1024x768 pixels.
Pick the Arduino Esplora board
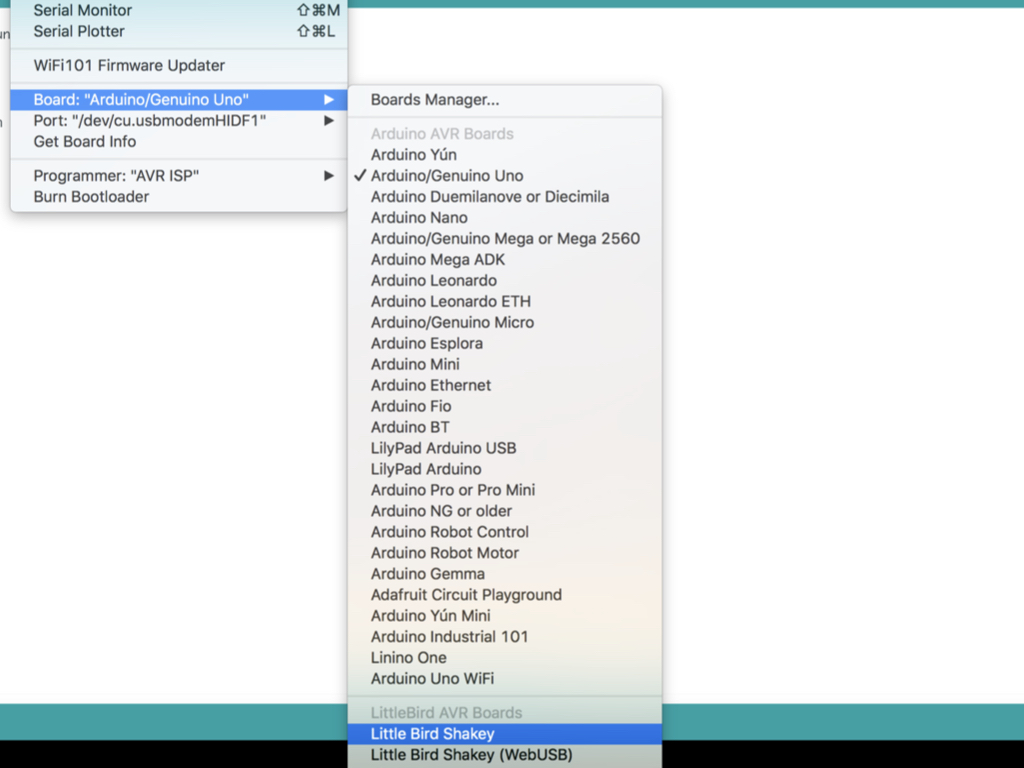(x=505, y=343)
